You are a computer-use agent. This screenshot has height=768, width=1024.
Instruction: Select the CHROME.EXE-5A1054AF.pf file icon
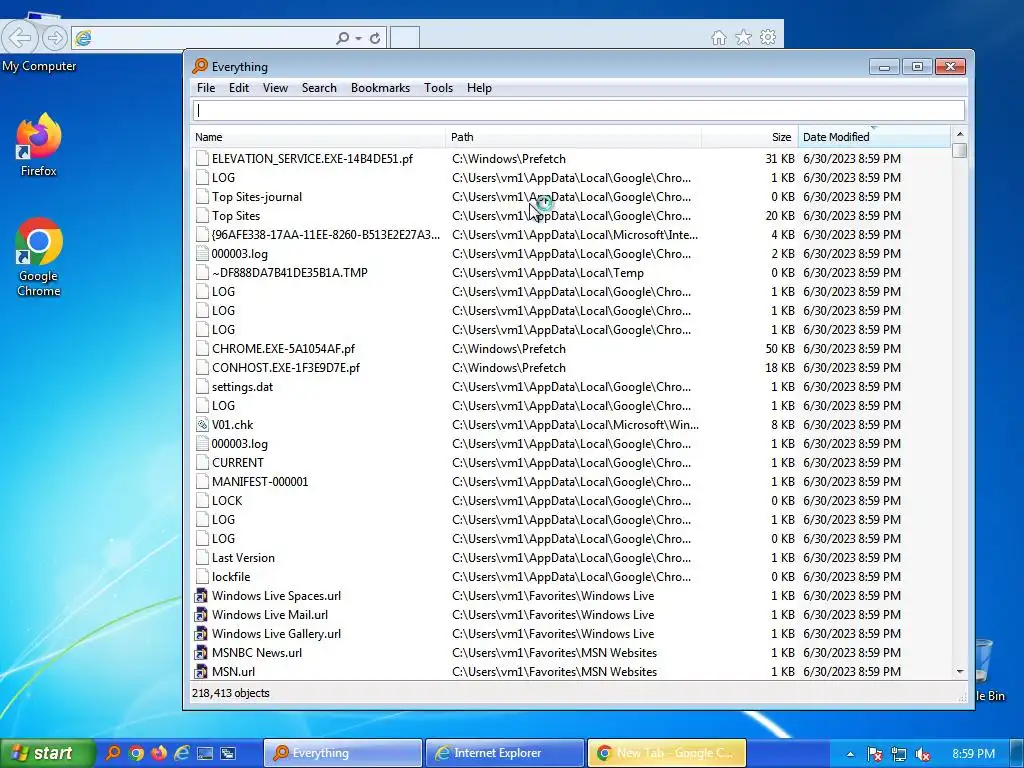pos(202,349)
